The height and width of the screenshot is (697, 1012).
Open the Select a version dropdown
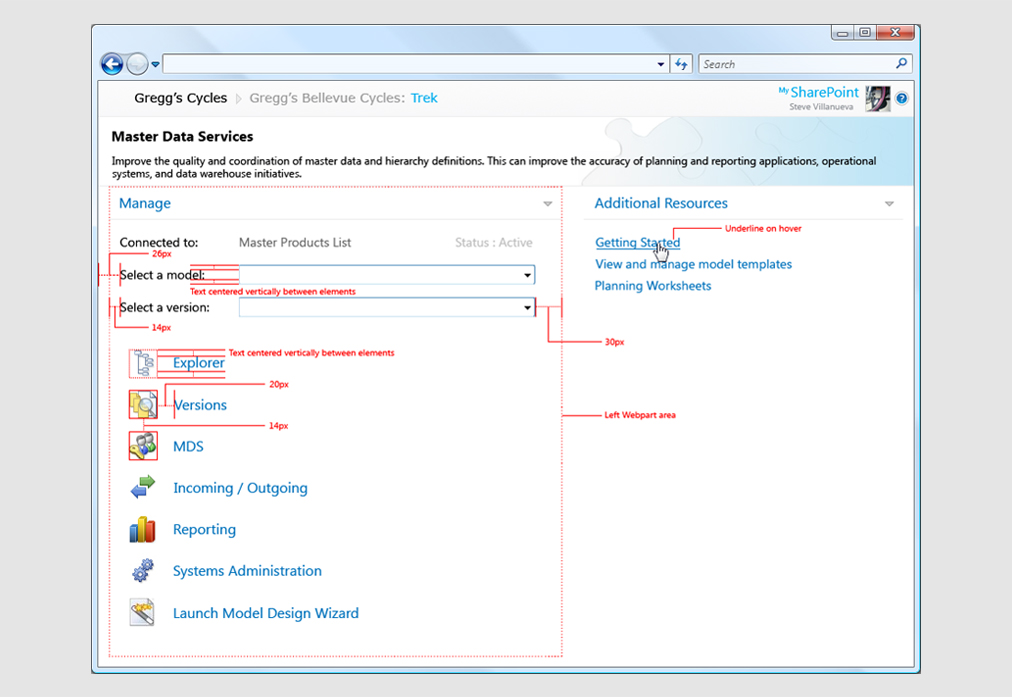click(x=527, y=308)
